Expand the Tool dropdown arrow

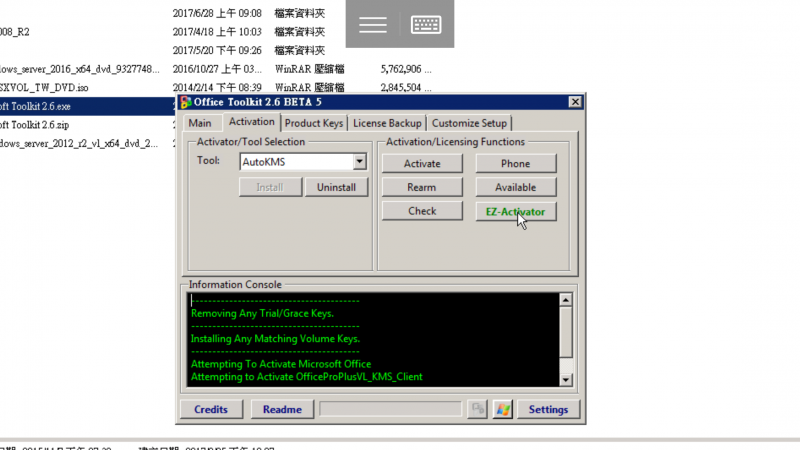click(360, 162)
